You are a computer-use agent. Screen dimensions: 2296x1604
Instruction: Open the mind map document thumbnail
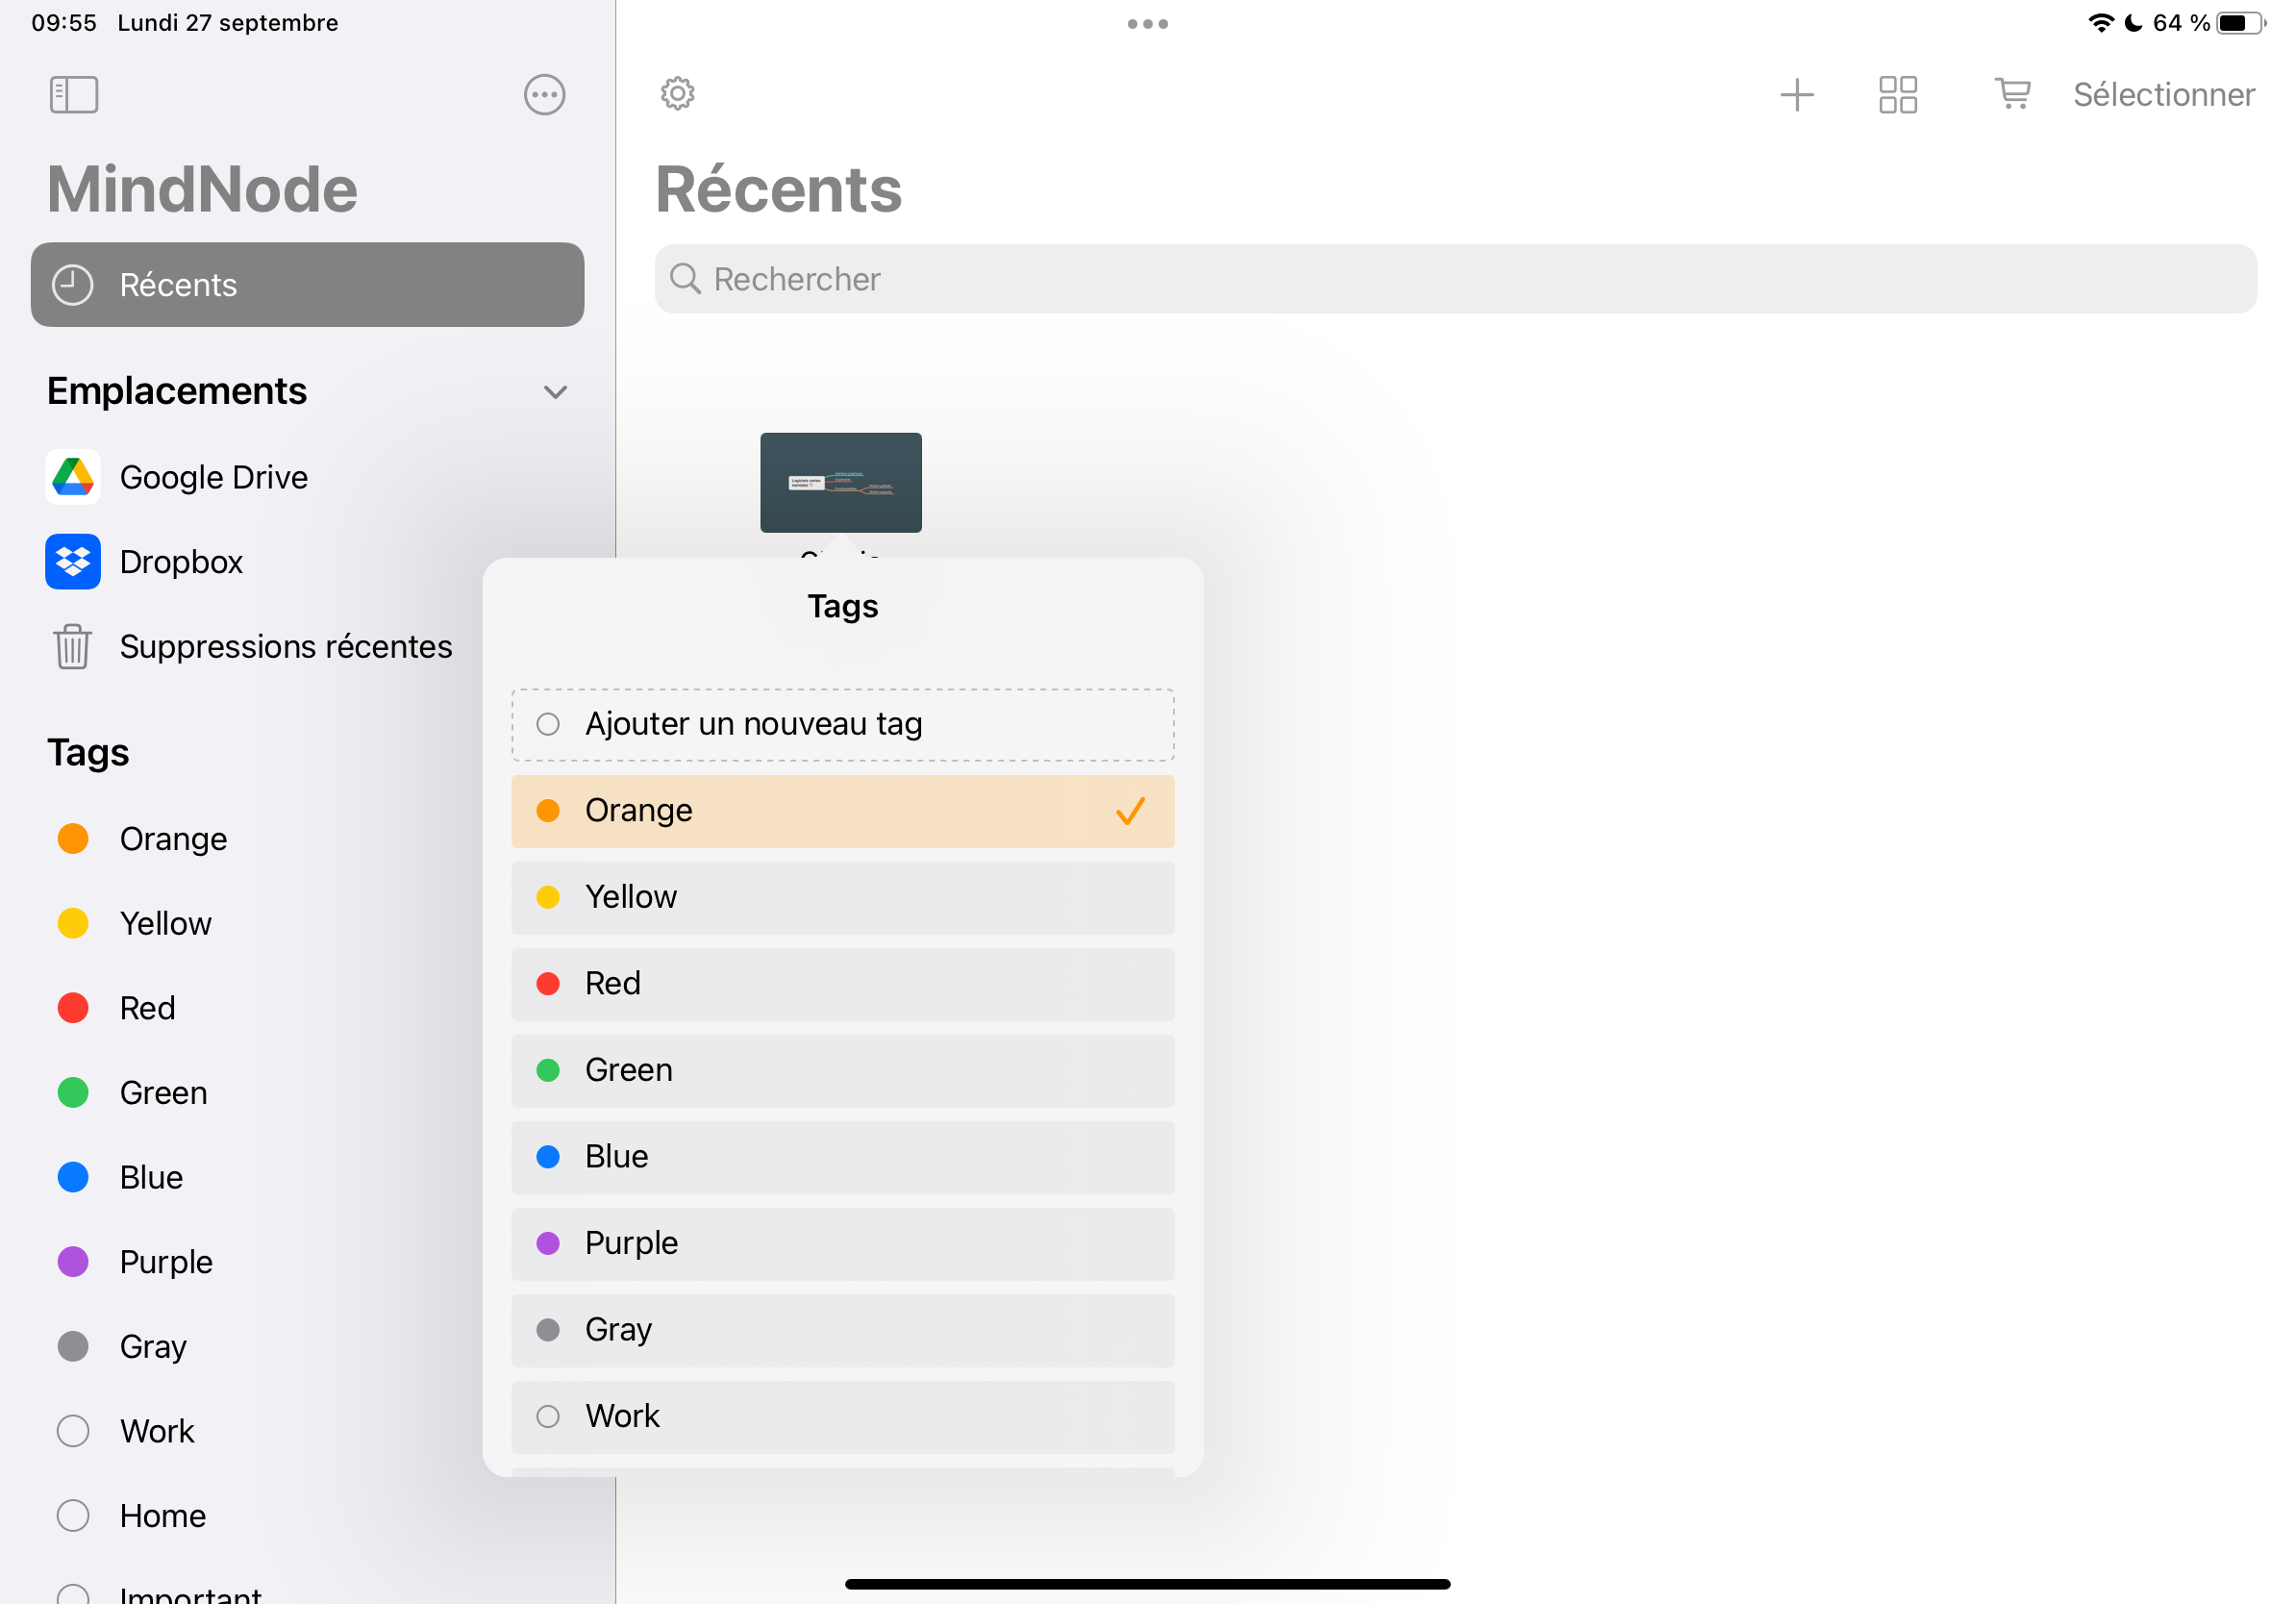(840, 483)
